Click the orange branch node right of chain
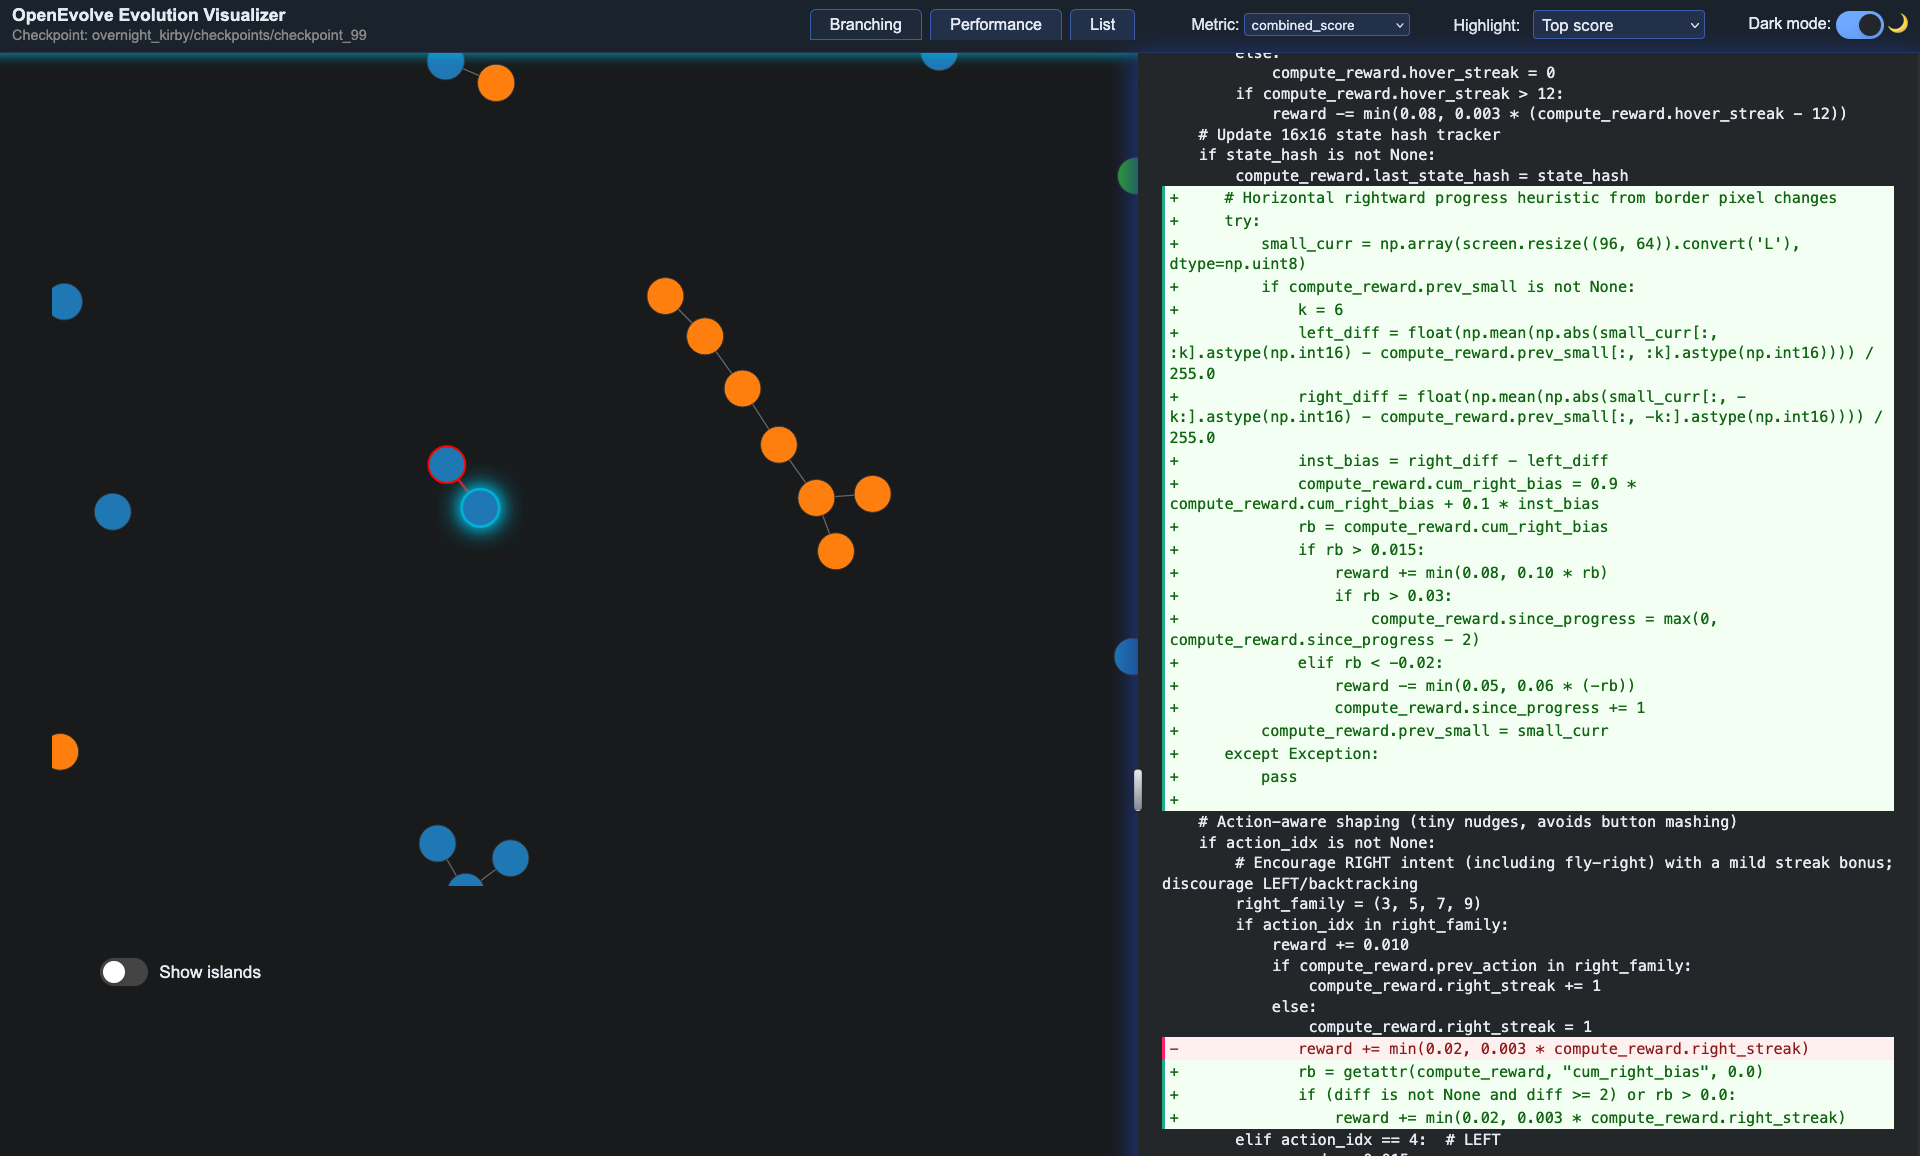 [872, 494]
